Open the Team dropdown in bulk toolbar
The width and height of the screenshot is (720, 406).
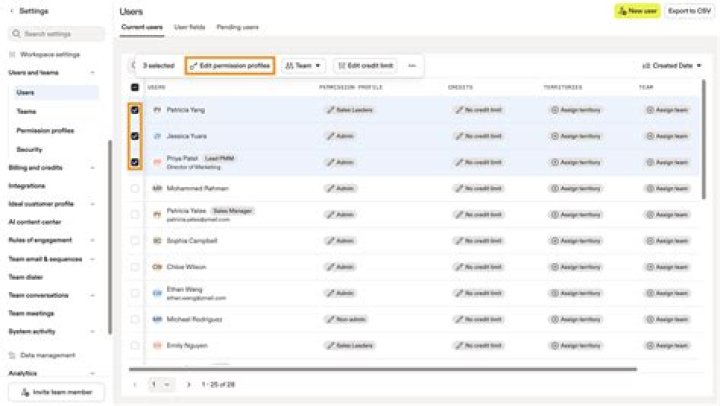(x=303, y=66)
